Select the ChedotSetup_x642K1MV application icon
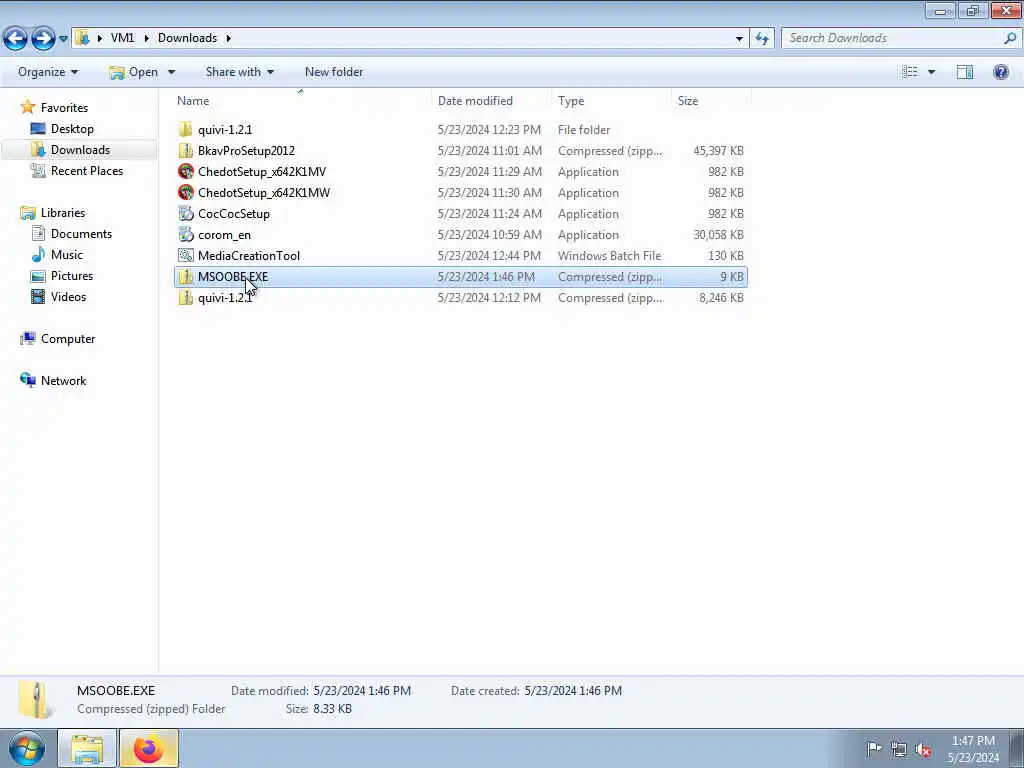Image resolution: width=1024 pixels, height=768 pixels. (185, 172)
